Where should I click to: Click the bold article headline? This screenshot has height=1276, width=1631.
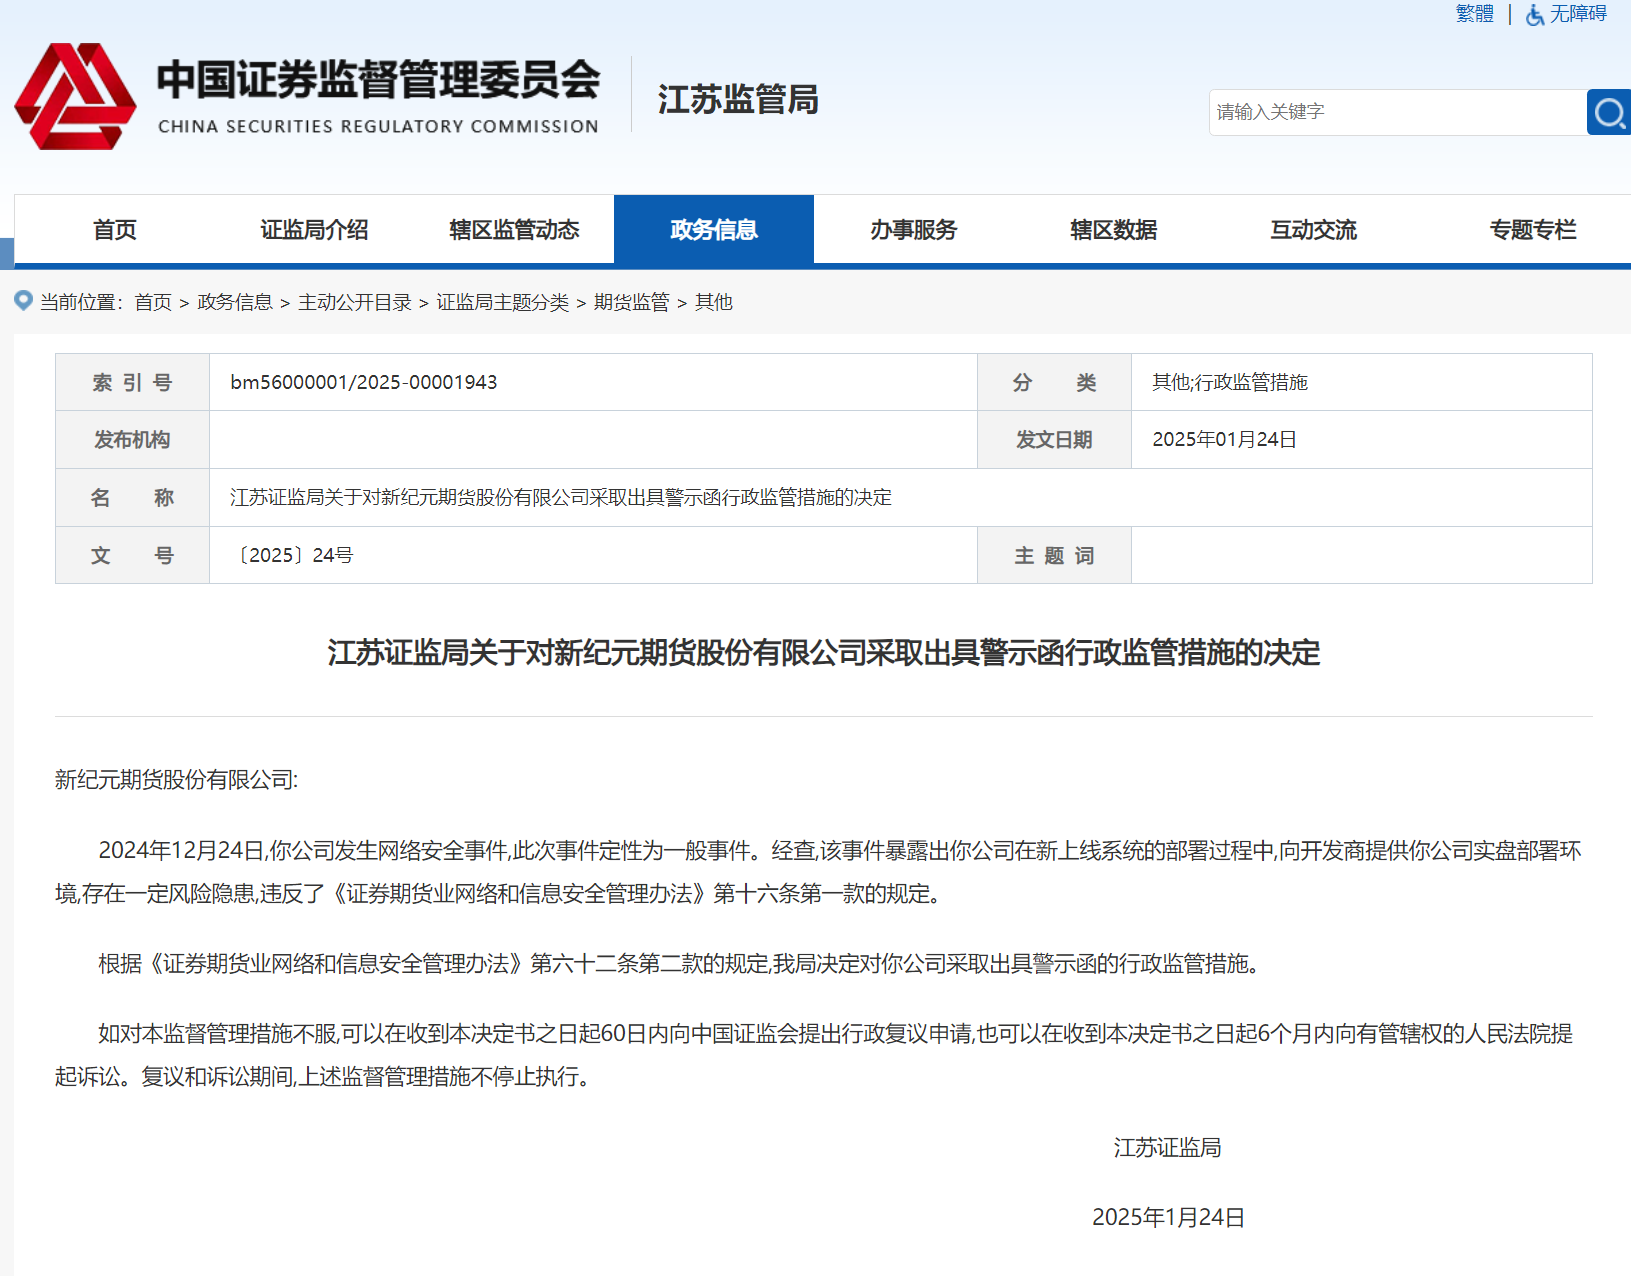(x=824, y=653)
